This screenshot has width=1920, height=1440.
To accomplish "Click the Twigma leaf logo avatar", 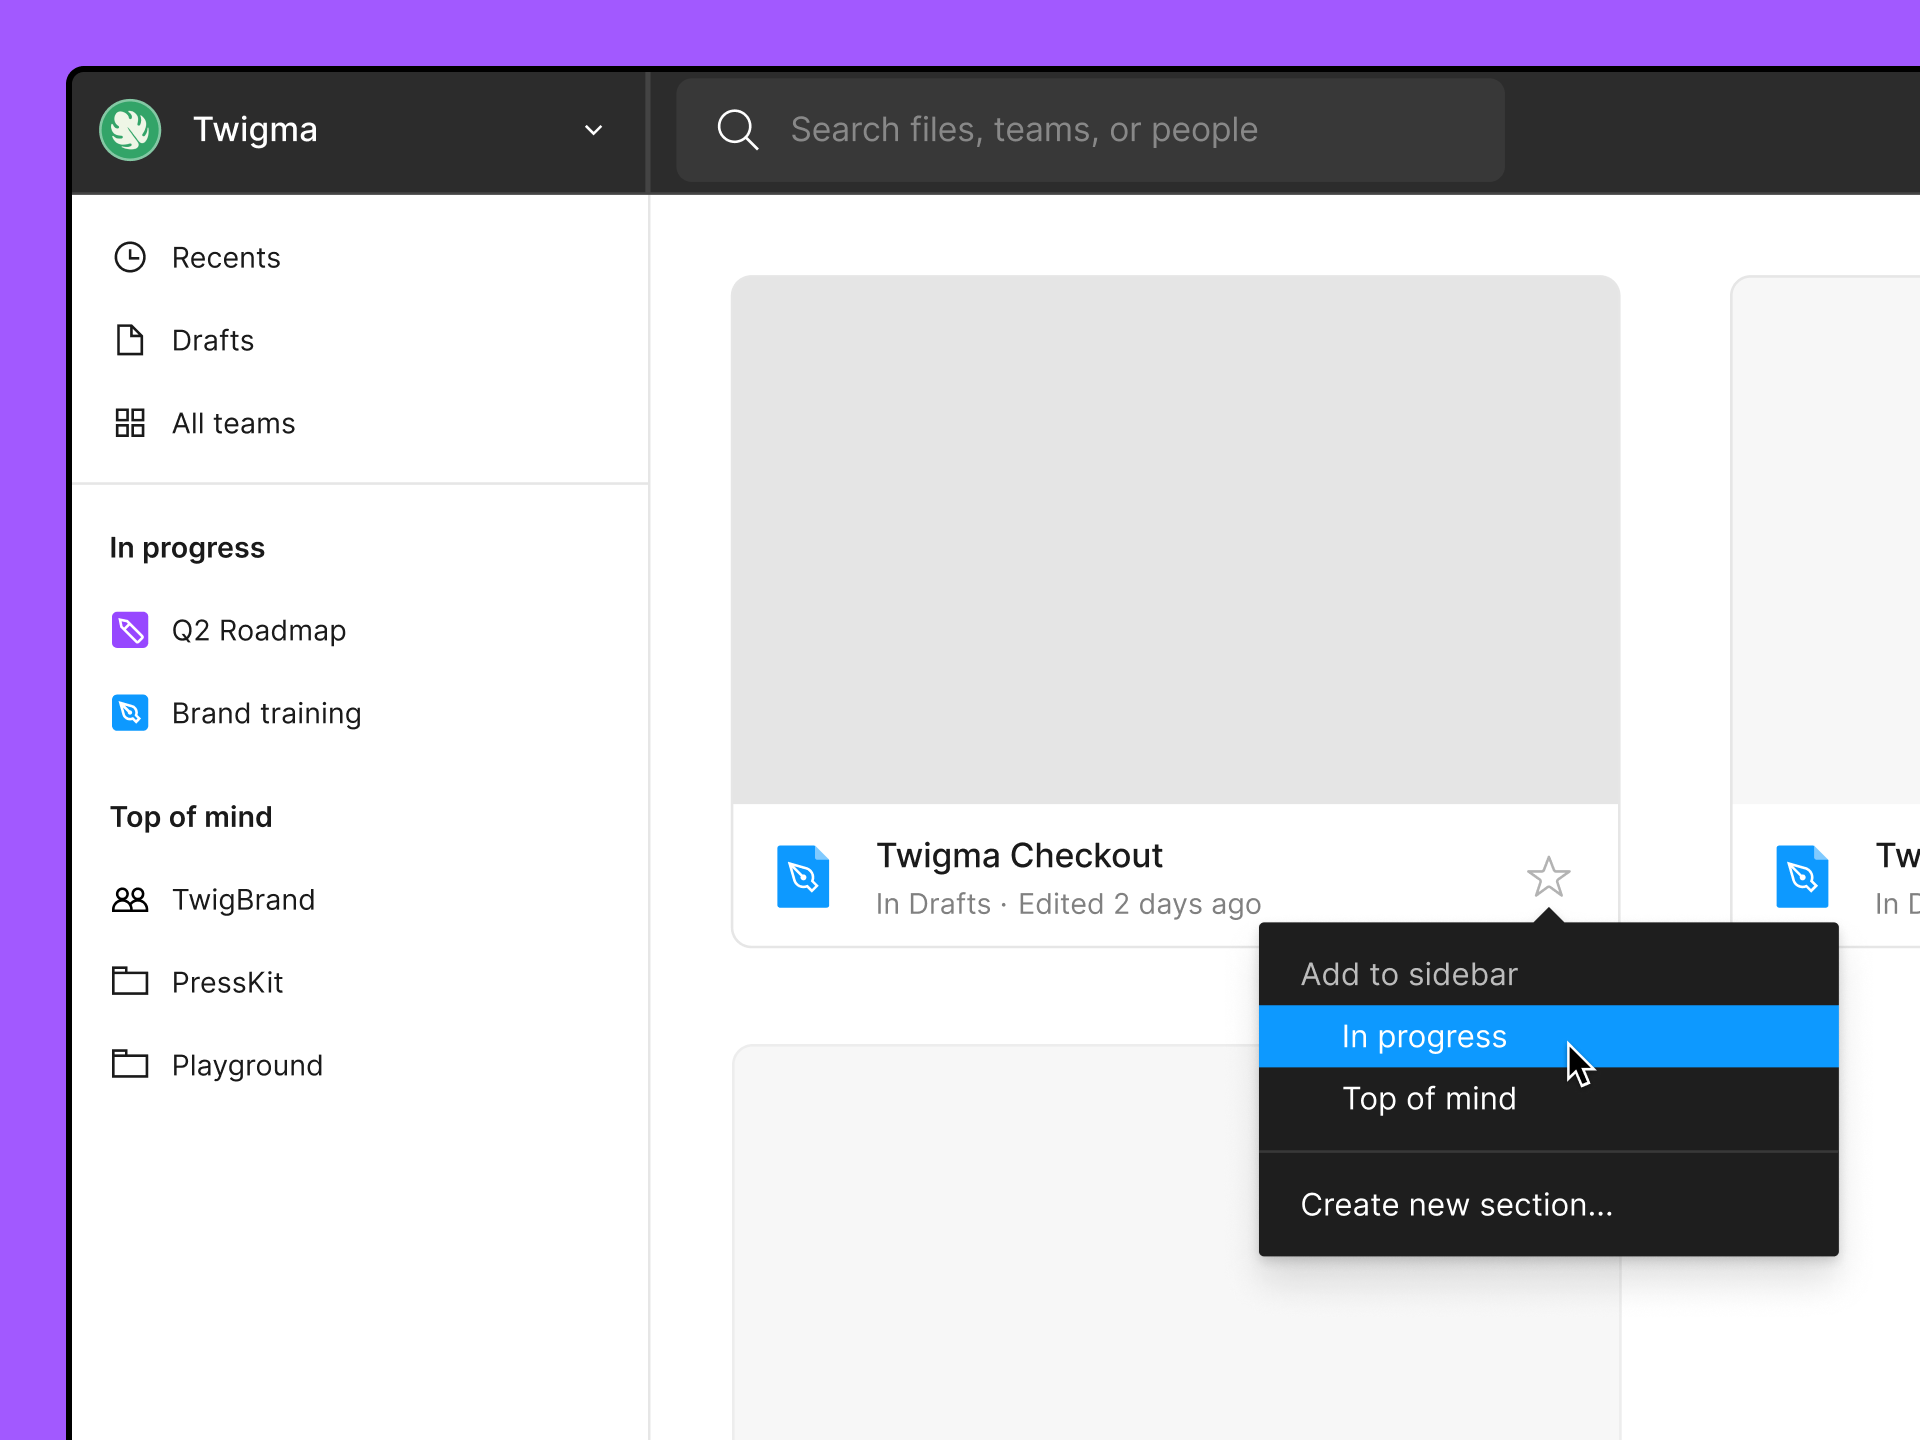I will 130,130.
